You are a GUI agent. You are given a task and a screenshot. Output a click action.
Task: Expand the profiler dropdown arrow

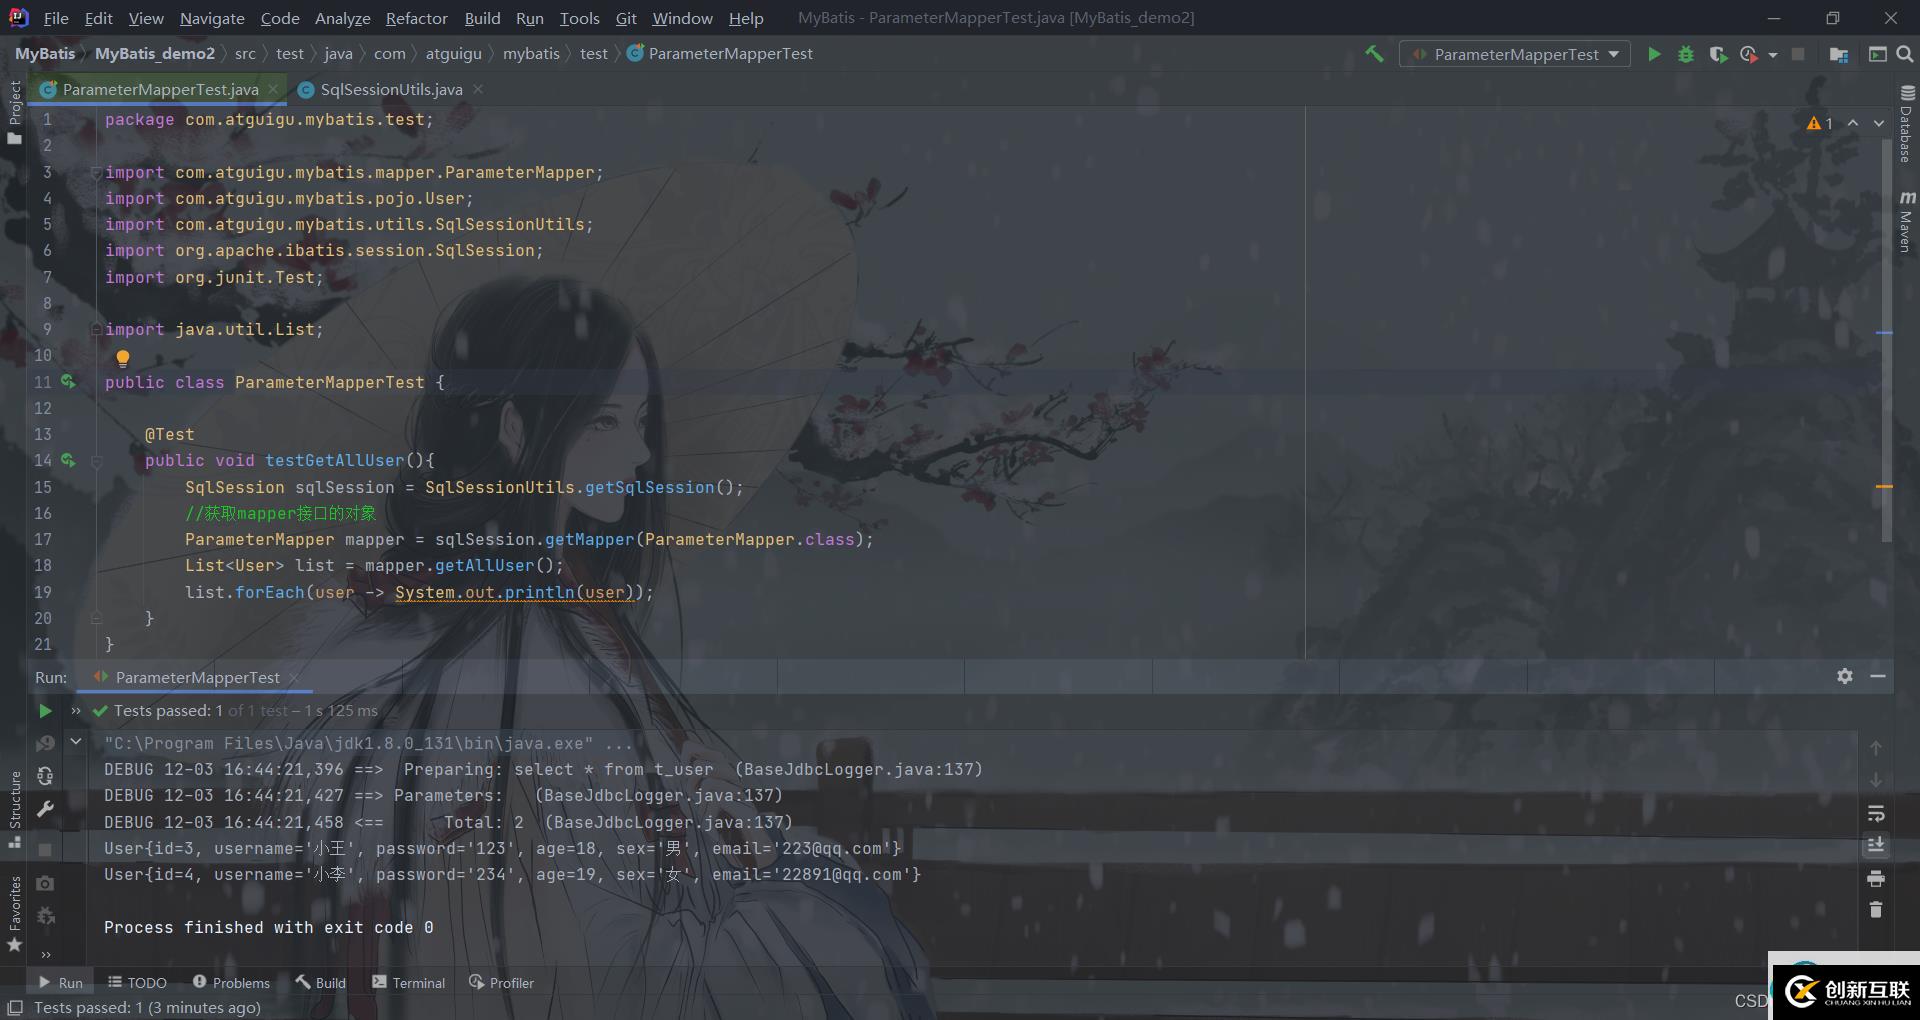coord(1773,55)
